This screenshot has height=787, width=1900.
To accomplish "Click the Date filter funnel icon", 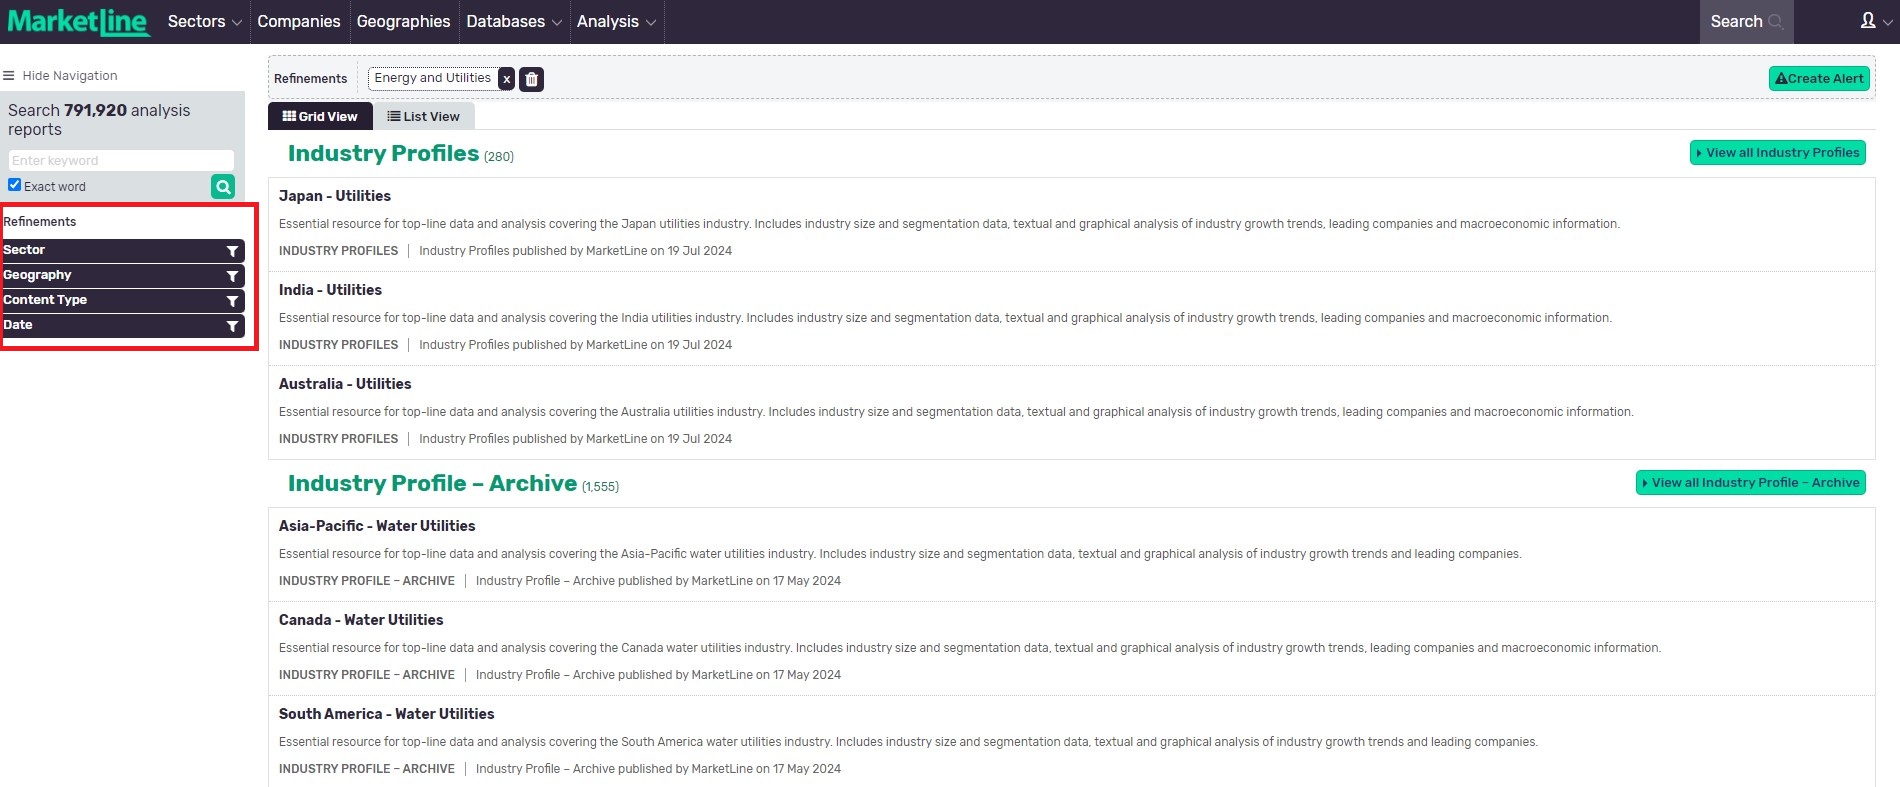I will point(232,326).
